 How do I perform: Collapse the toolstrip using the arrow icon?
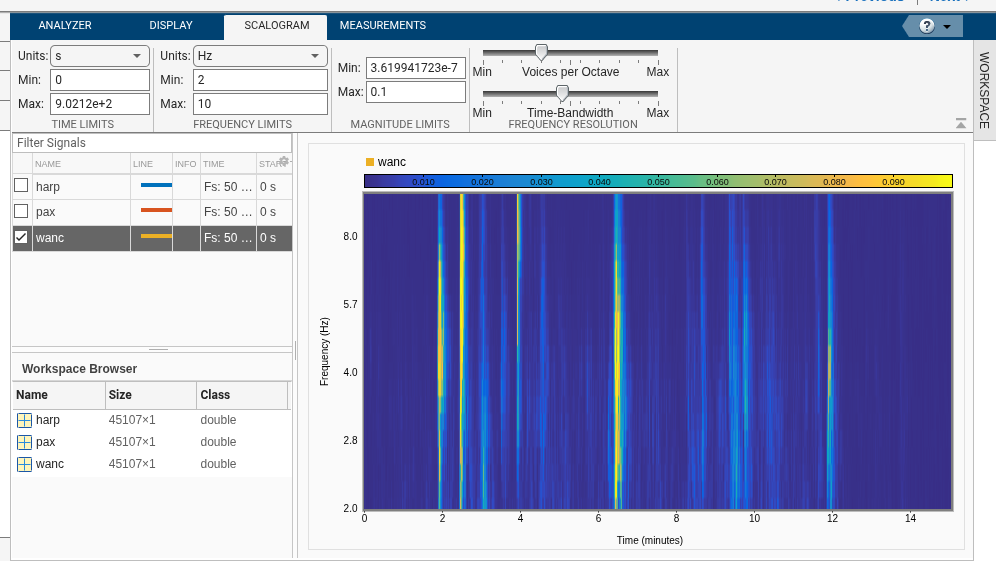point(961,124)
